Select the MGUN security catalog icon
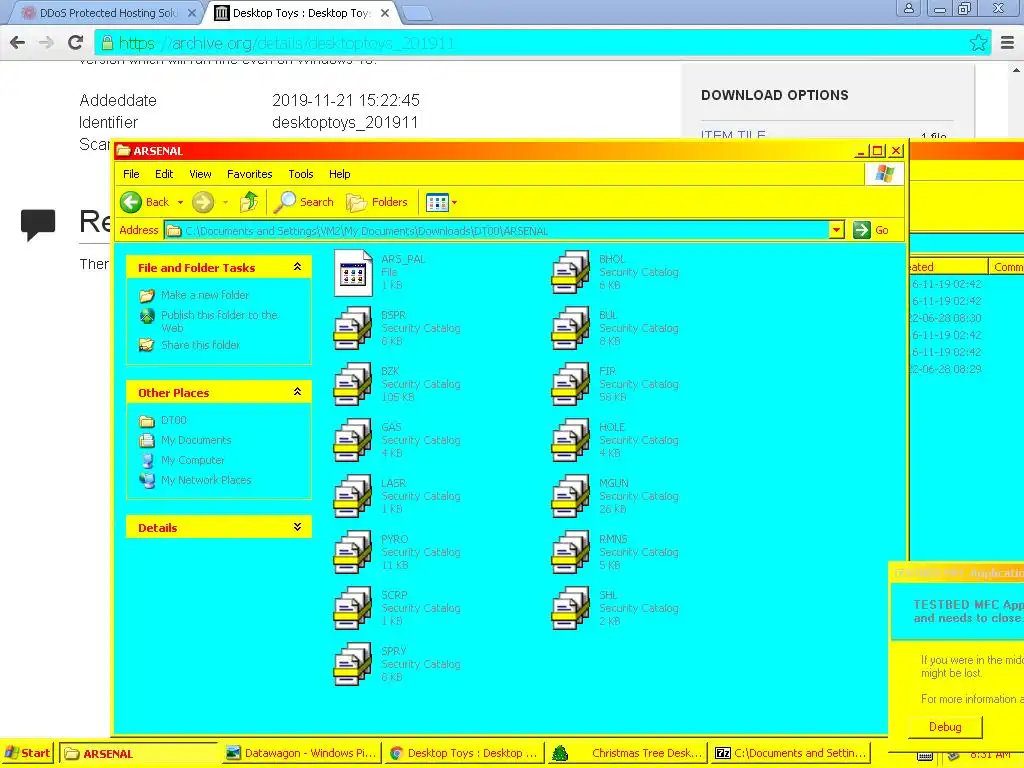Image resolution: width=1024 pixels, height=768 pixels. coord(571,496)
